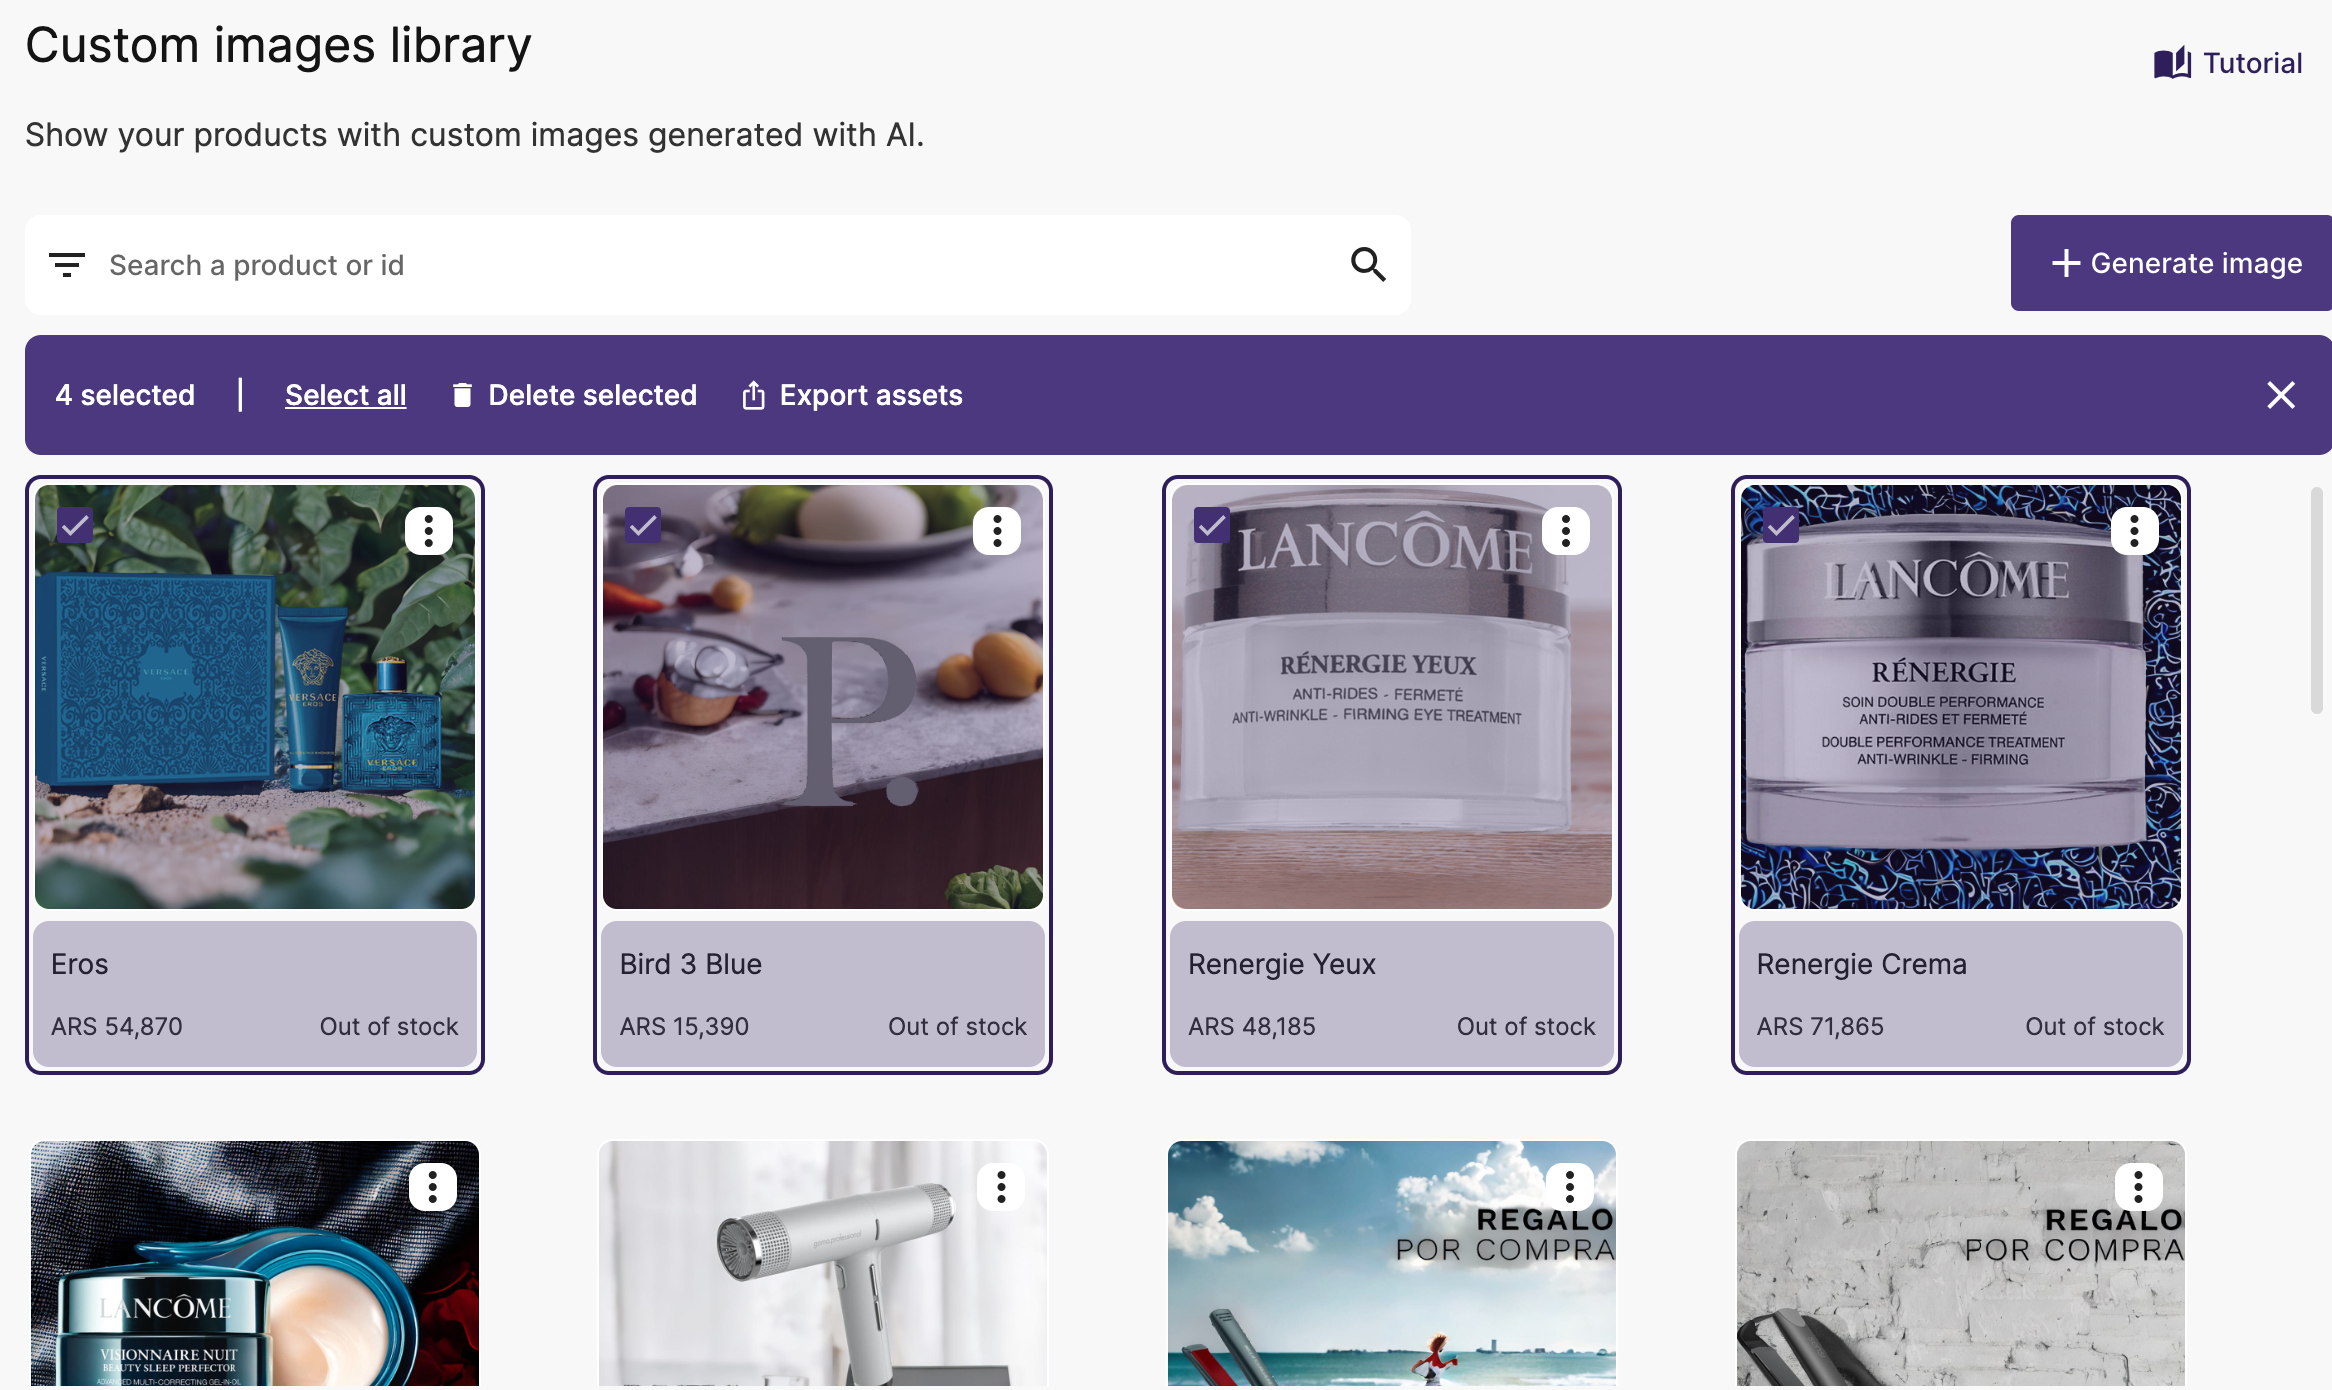This screenshot has height=1390, width=2332.
Task: Open three-dot menu on Renergie Crema card
Action: coord(2134,531)
